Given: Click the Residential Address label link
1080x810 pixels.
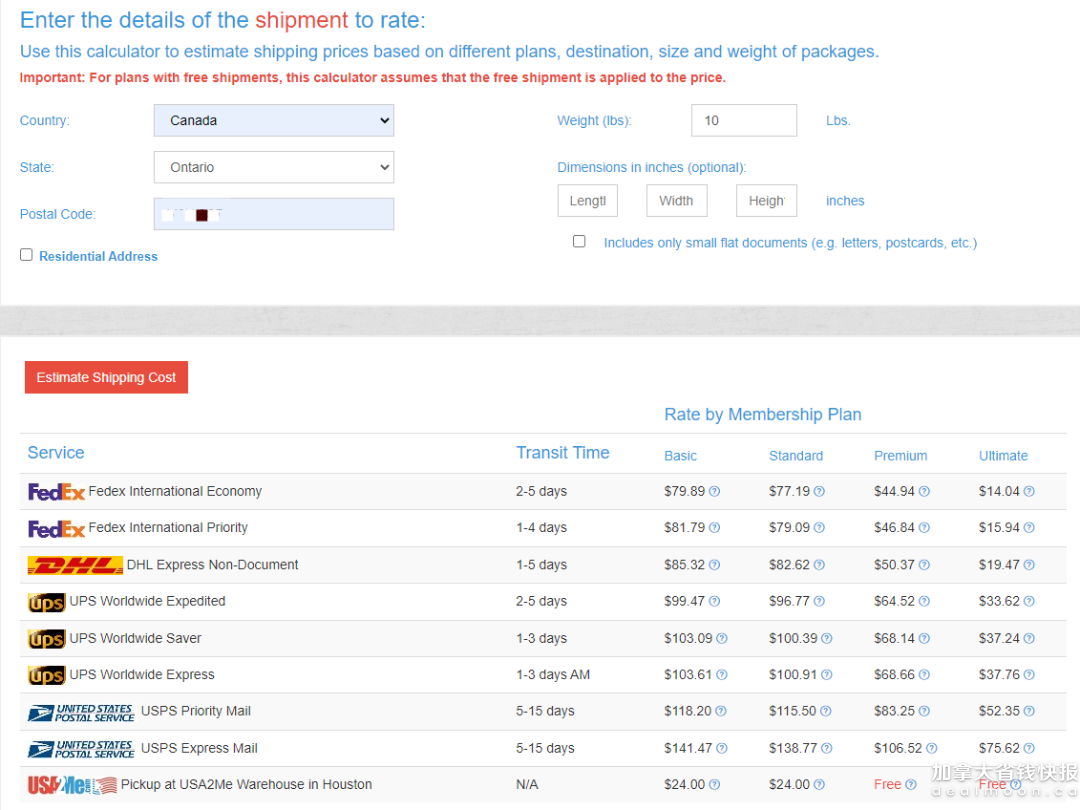Looking at the screenshot, I should pos(98,256).
